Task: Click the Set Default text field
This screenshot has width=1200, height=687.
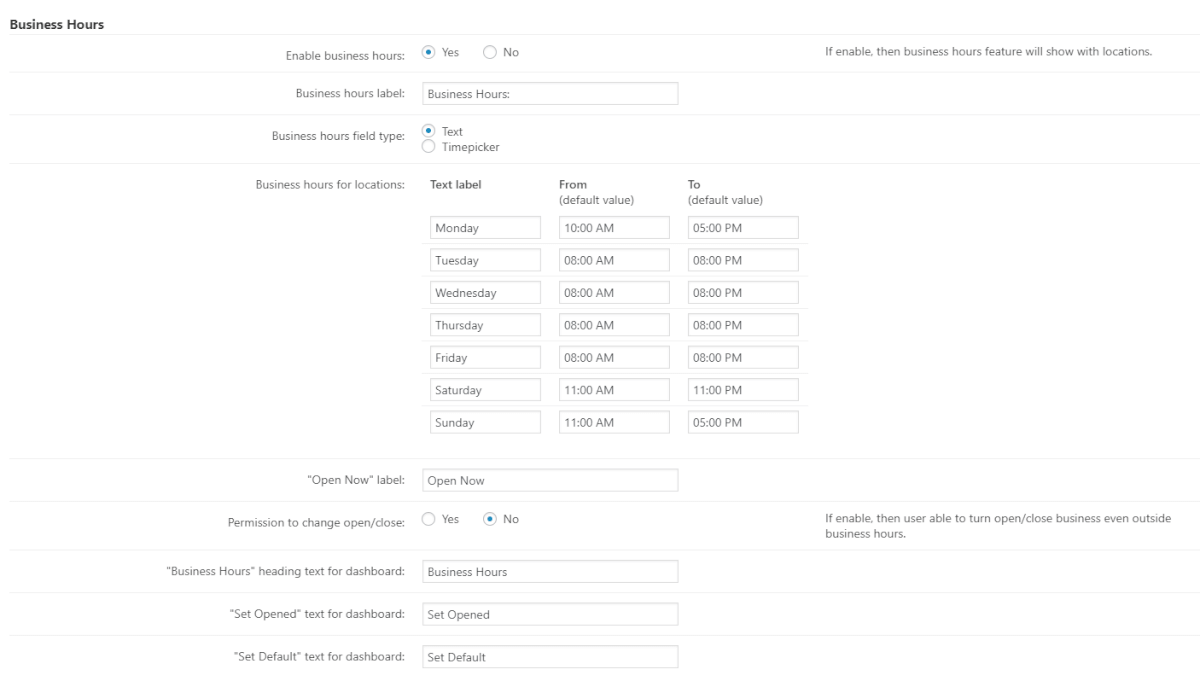Action: coord(550,657)
